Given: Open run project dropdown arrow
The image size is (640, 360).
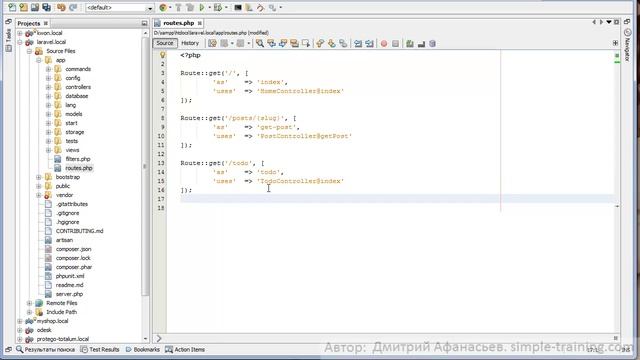Looking at the screenshot, I should (209, 8).
